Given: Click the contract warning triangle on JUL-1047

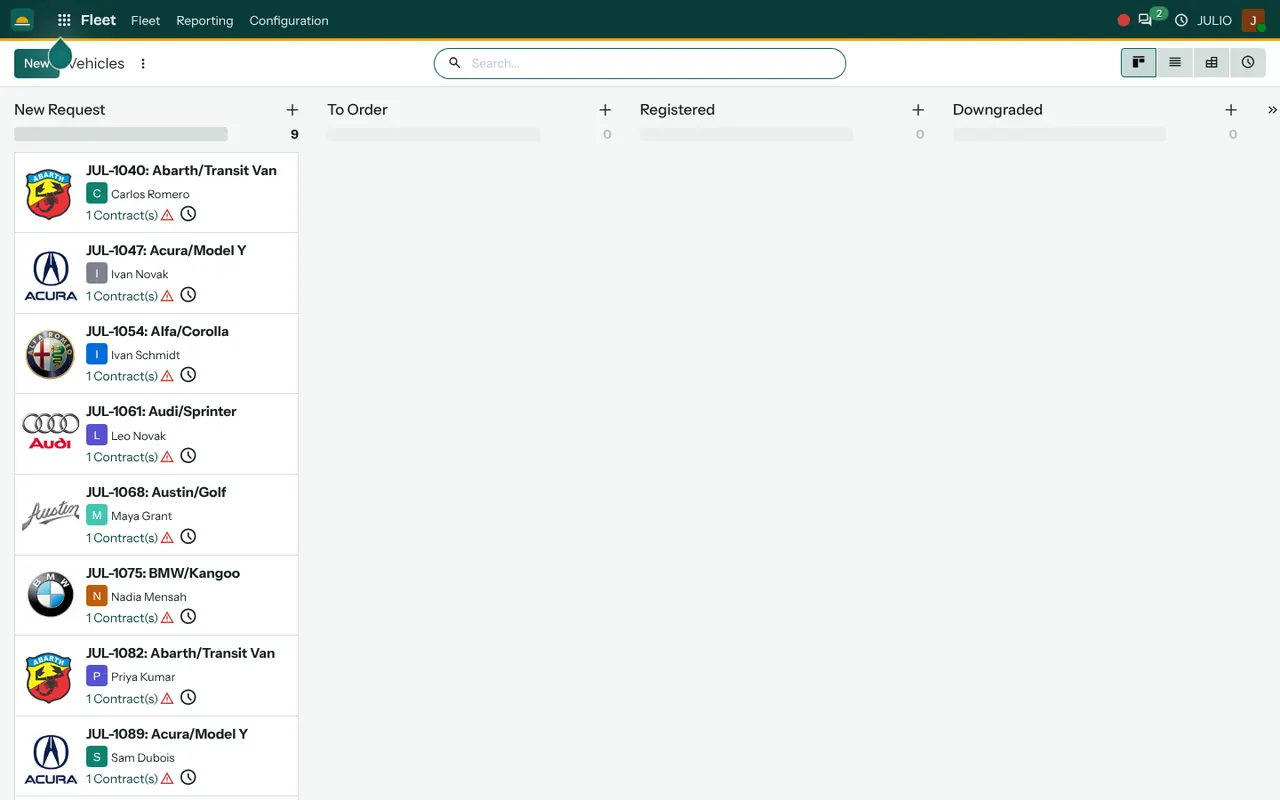Looking at the screenshot, I should [x=168, y=296].
